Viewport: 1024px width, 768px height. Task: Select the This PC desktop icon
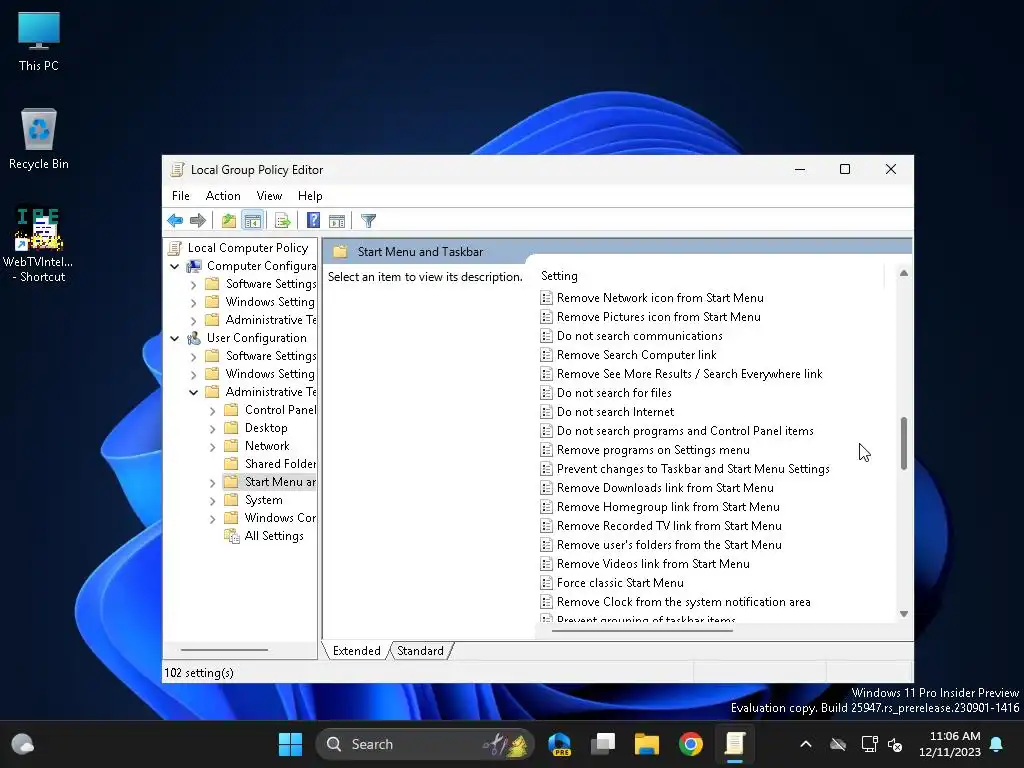[x=39, y=41]
